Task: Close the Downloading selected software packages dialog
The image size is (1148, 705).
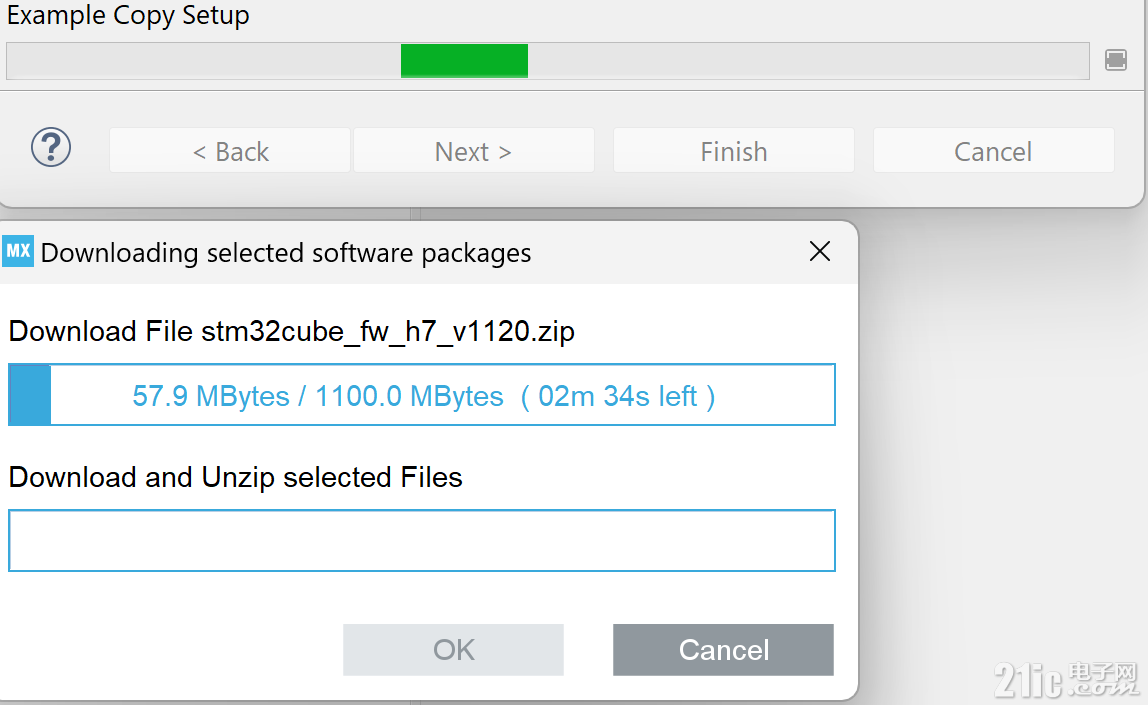Action: (x=820, y=251)
